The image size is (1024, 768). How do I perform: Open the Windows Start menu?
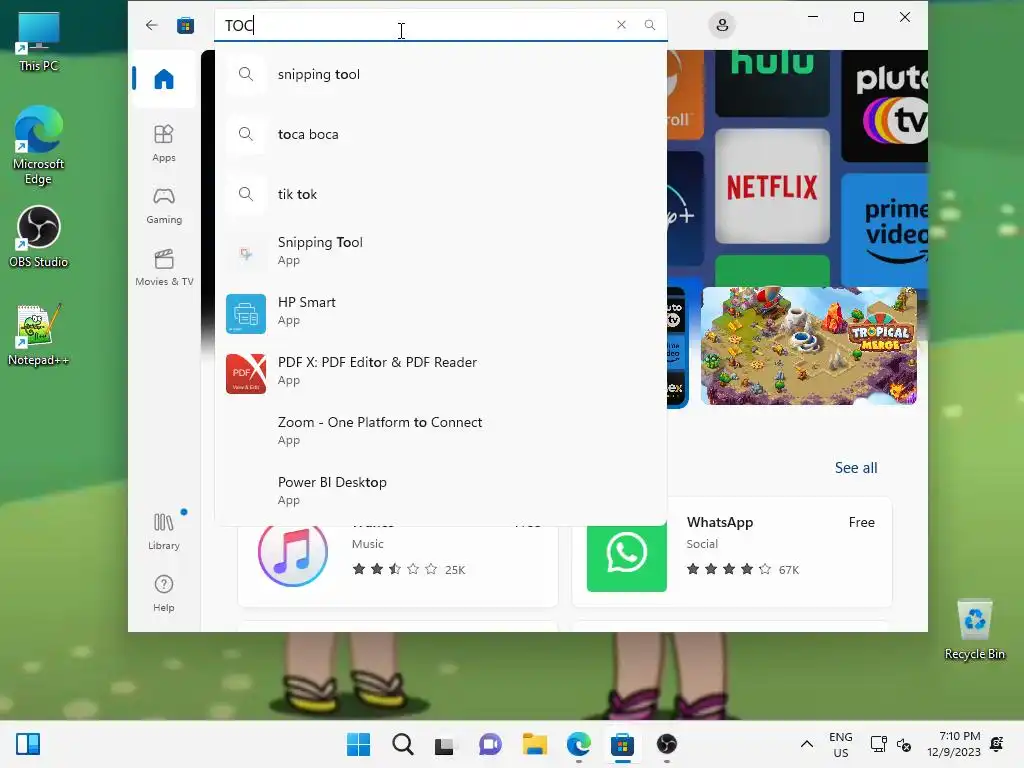click(358, 744)
